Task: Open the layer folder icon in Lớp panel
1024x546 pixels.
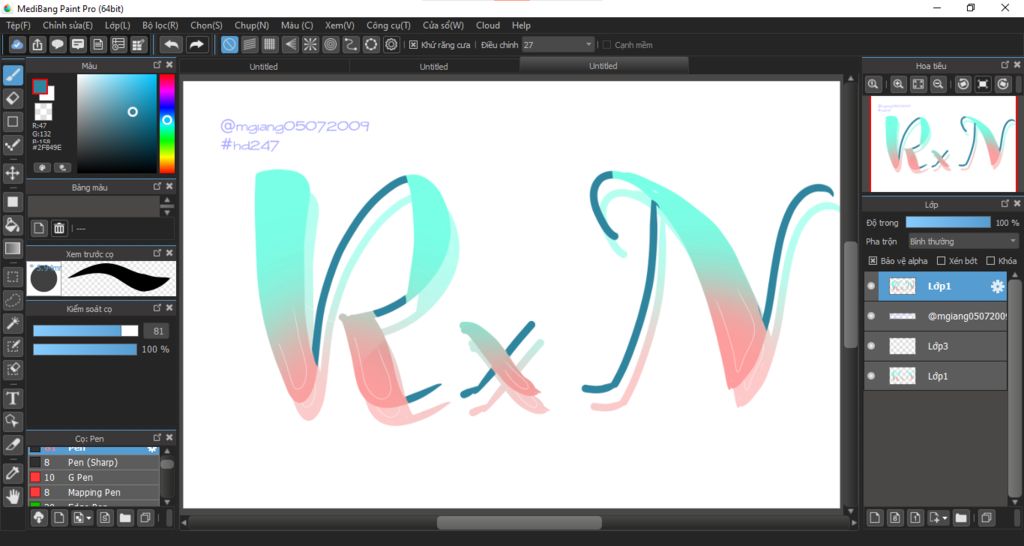Action: (961, 518)
